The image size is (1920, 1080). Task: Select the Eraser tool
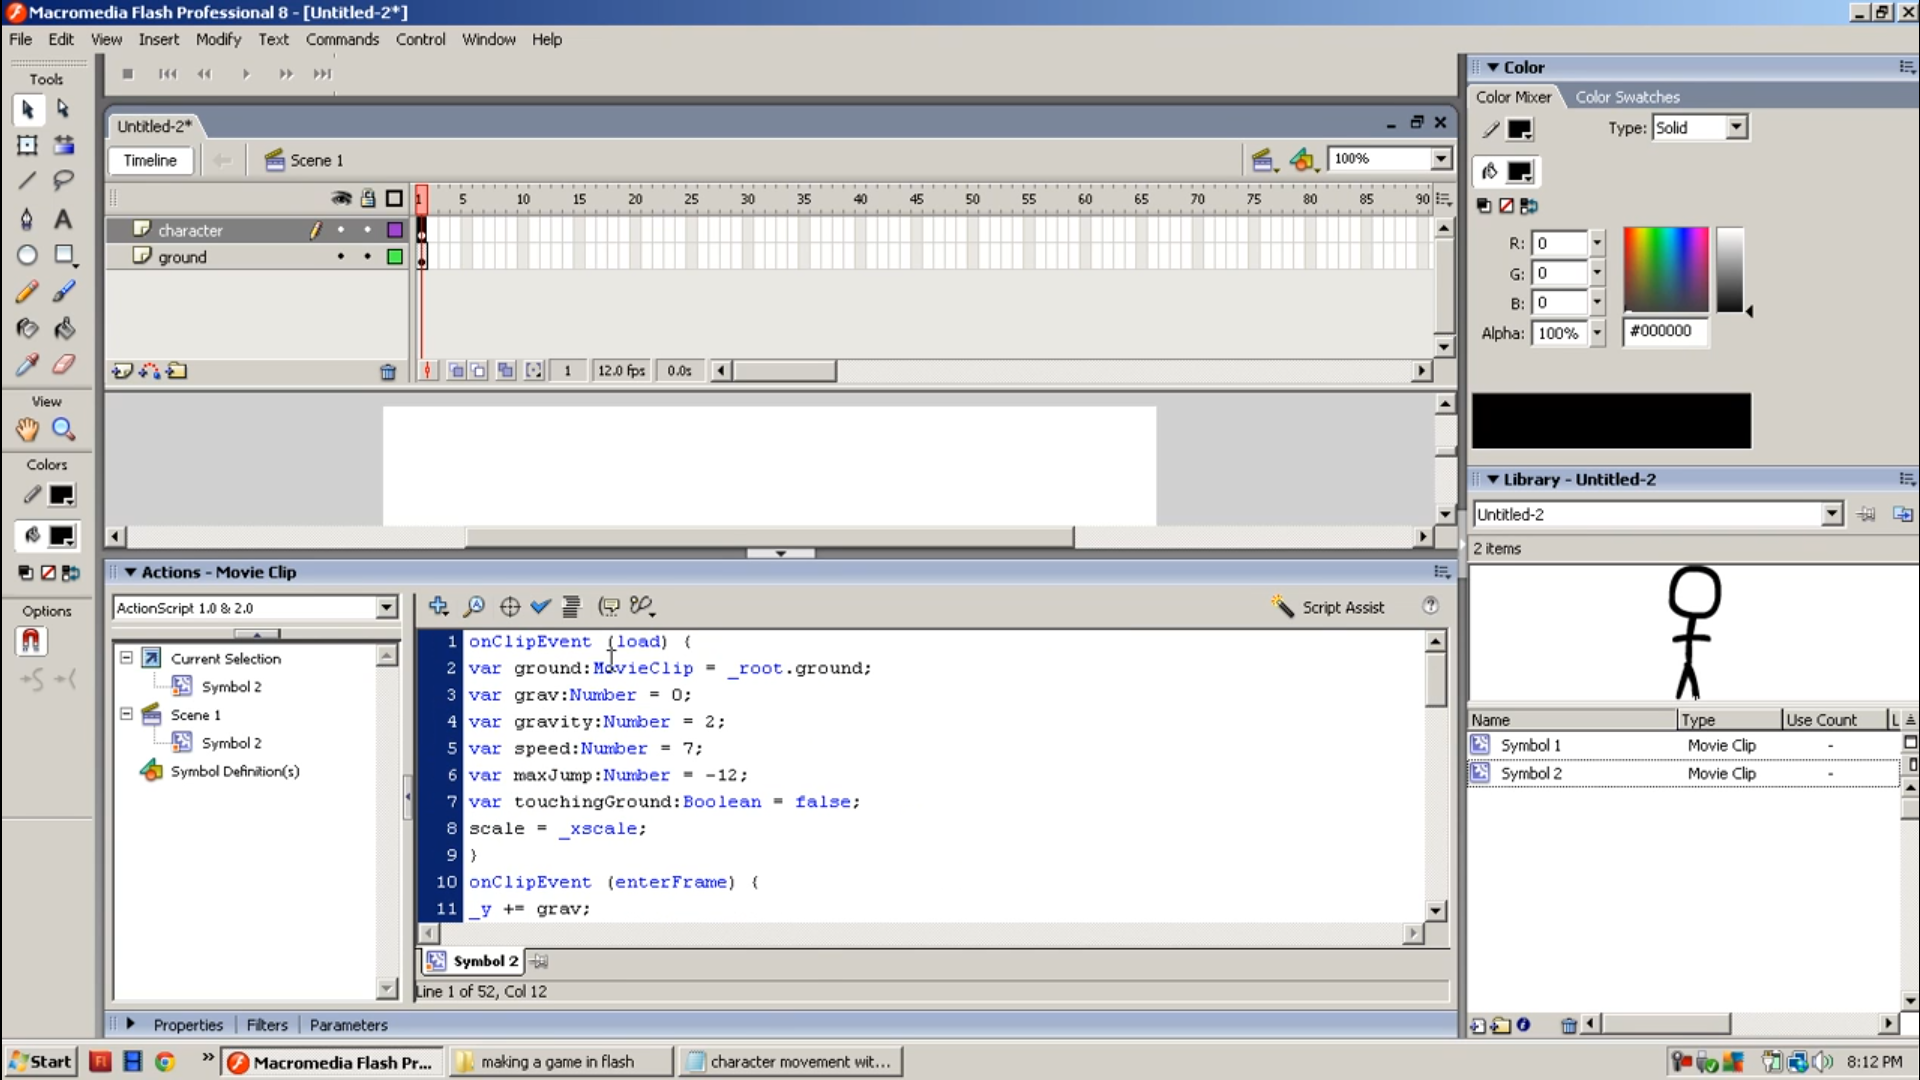63,365
